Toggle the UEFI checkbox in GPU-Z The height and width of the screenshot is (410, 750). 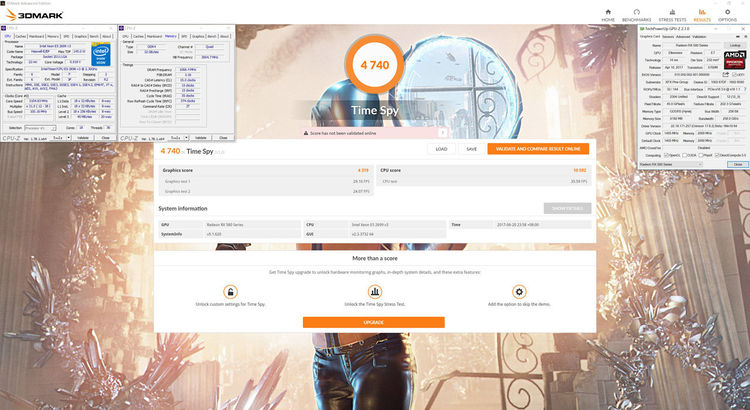coord(734,75)
